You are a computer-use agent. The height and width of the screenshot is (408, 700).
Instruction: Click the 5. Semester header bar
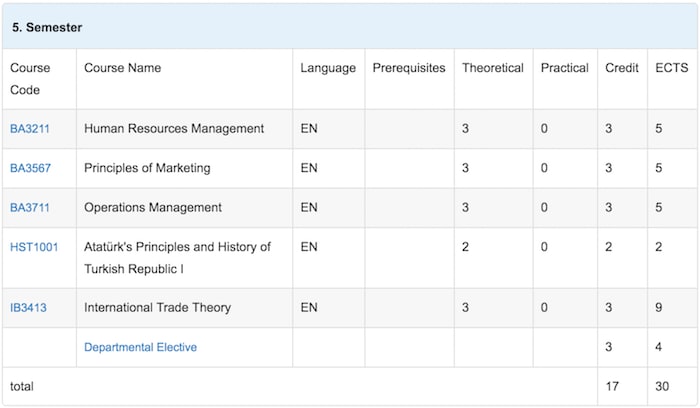[x=46, y=27]
